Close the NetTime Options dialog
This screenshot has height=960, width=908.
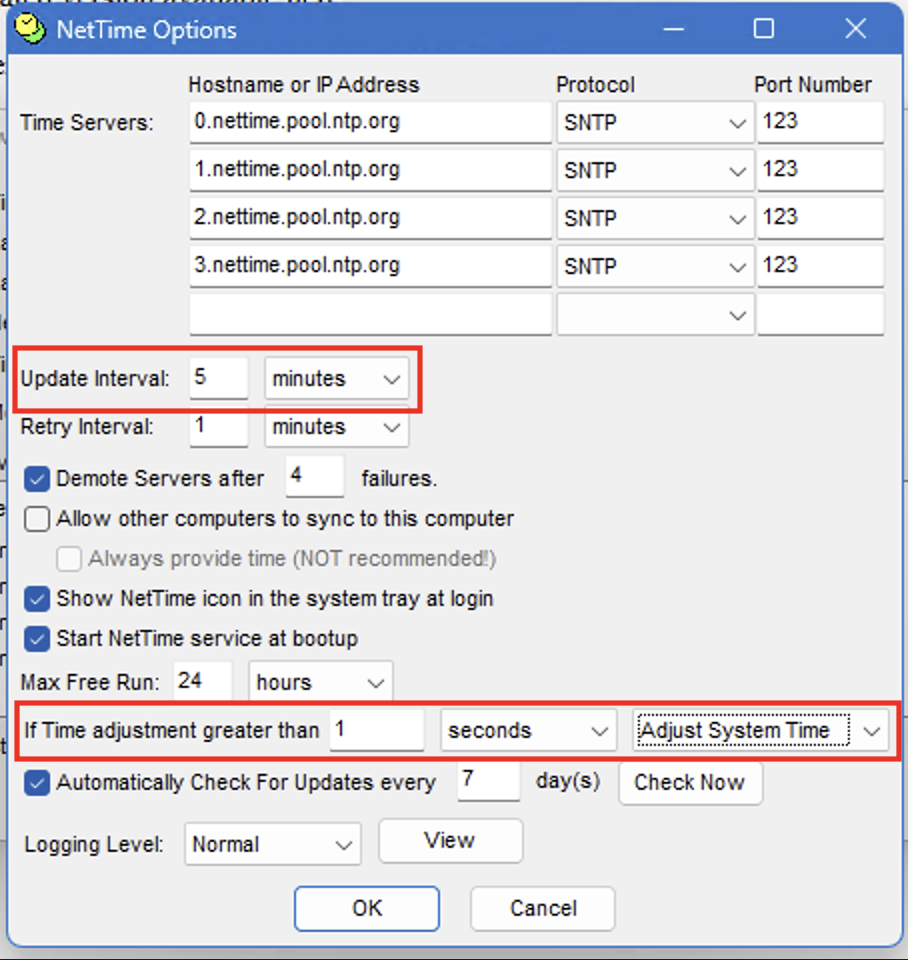click(x=855, y=29)
